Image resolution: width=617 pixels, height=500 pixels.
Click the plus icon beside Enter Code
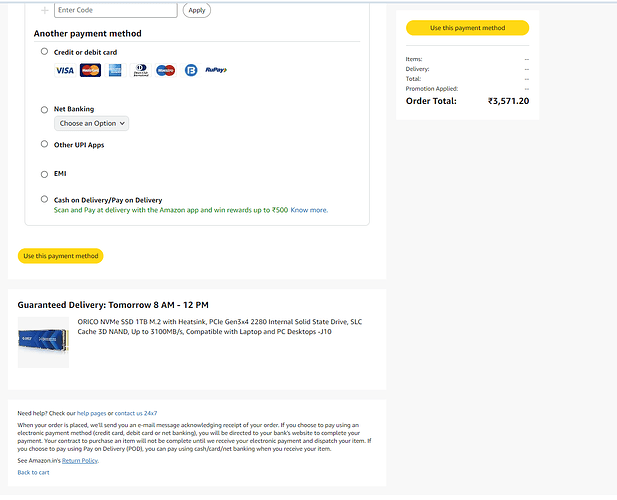point(45,10)
